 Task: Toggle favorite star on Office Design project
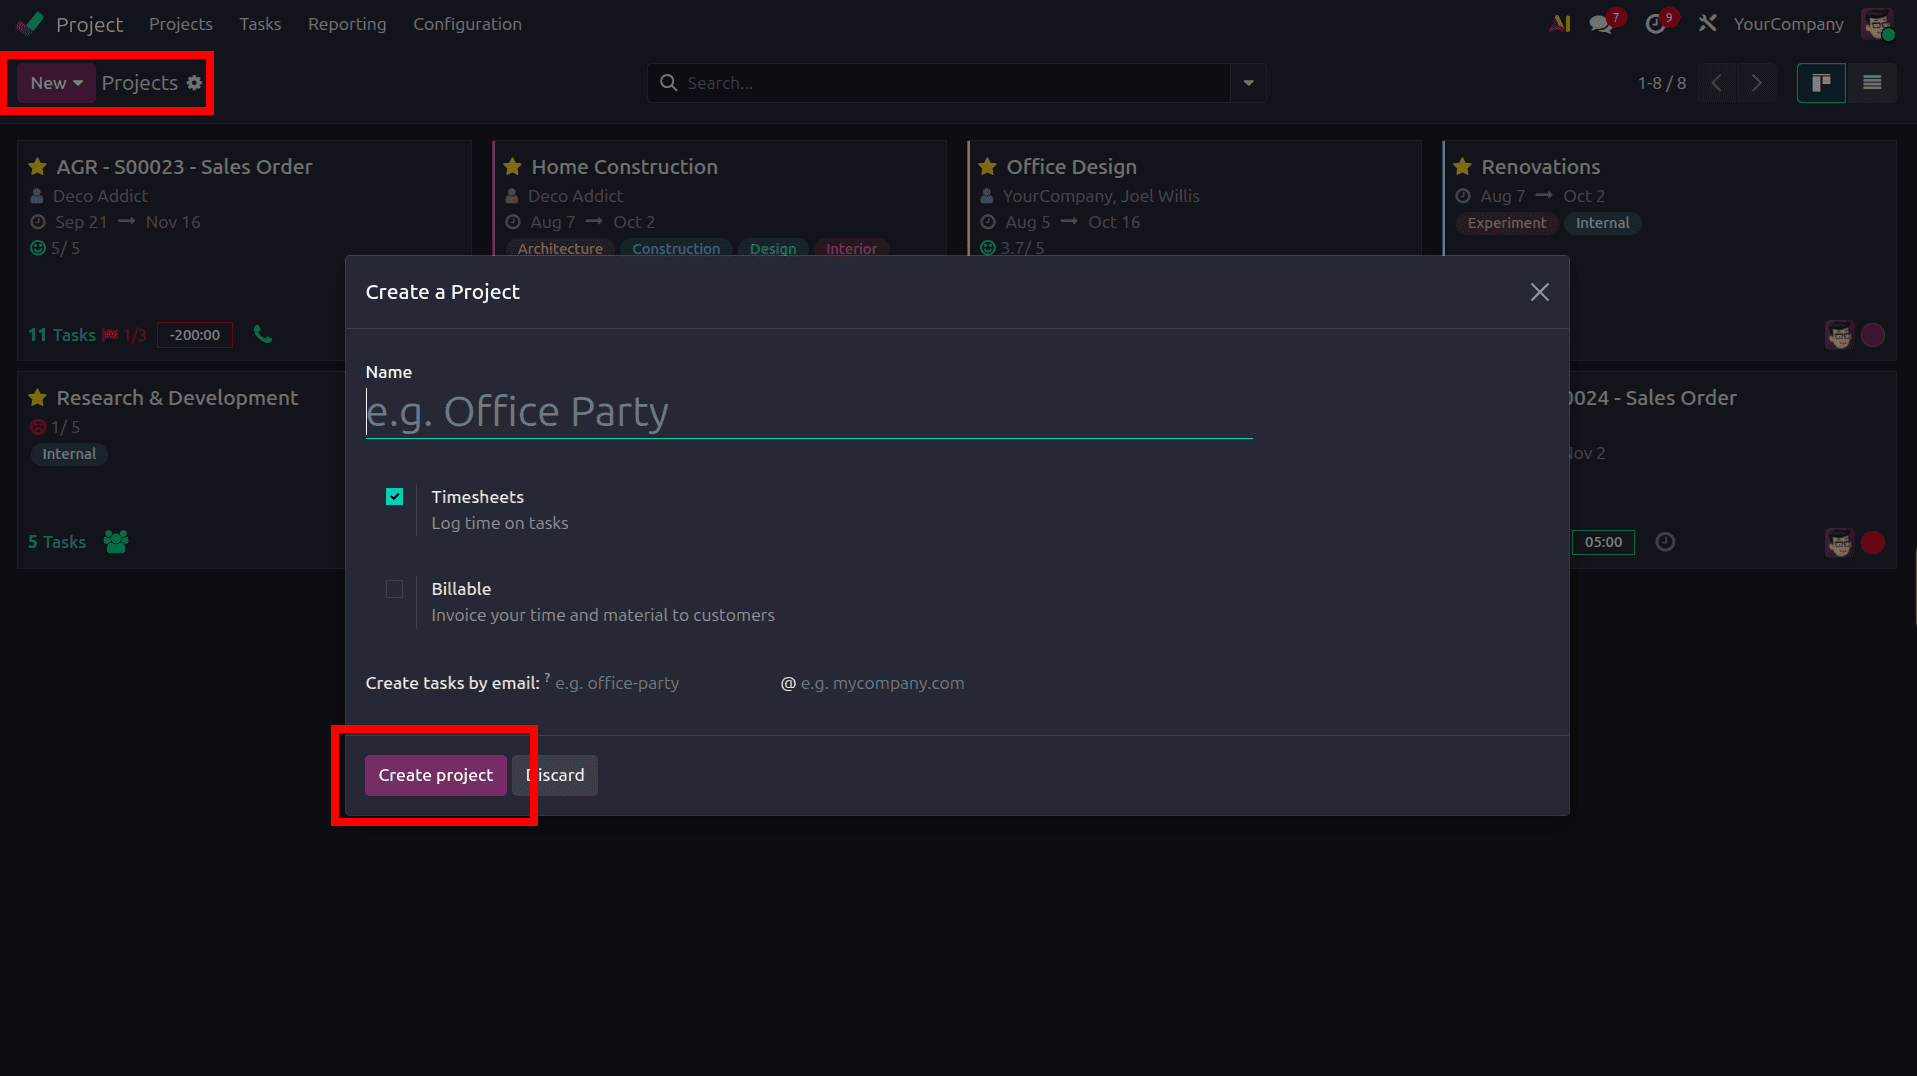[988, 166]
